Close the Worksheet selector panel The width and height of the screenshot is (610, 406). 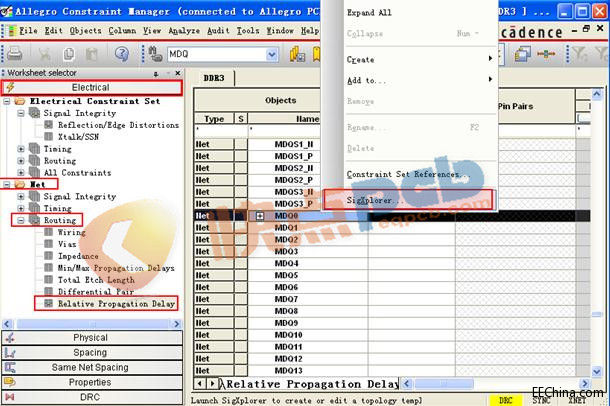[x=178, y=73]
